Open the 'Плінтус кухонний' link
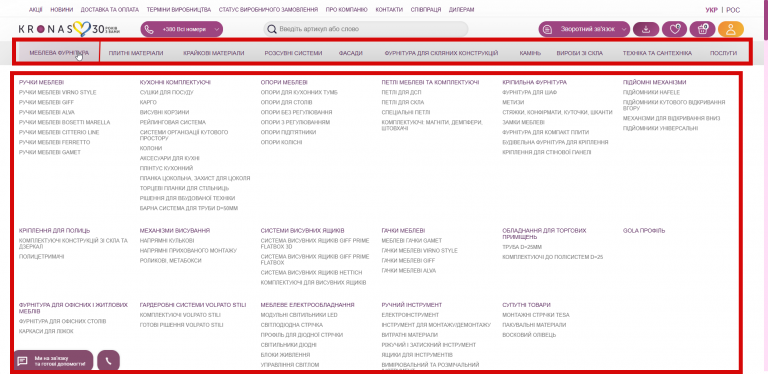 pyautogui.click(x=166, y=168)
